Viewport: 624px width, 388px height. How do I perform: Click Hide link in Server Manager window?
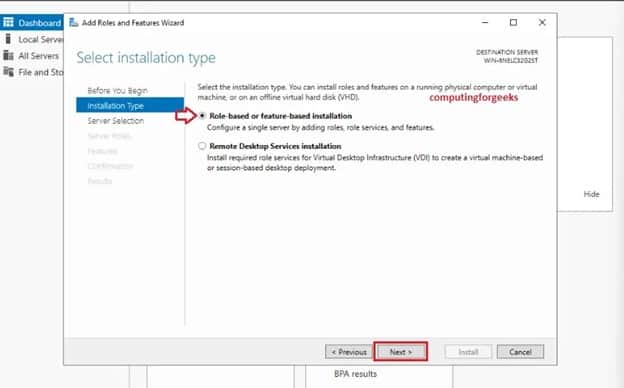tap(591, 194)
